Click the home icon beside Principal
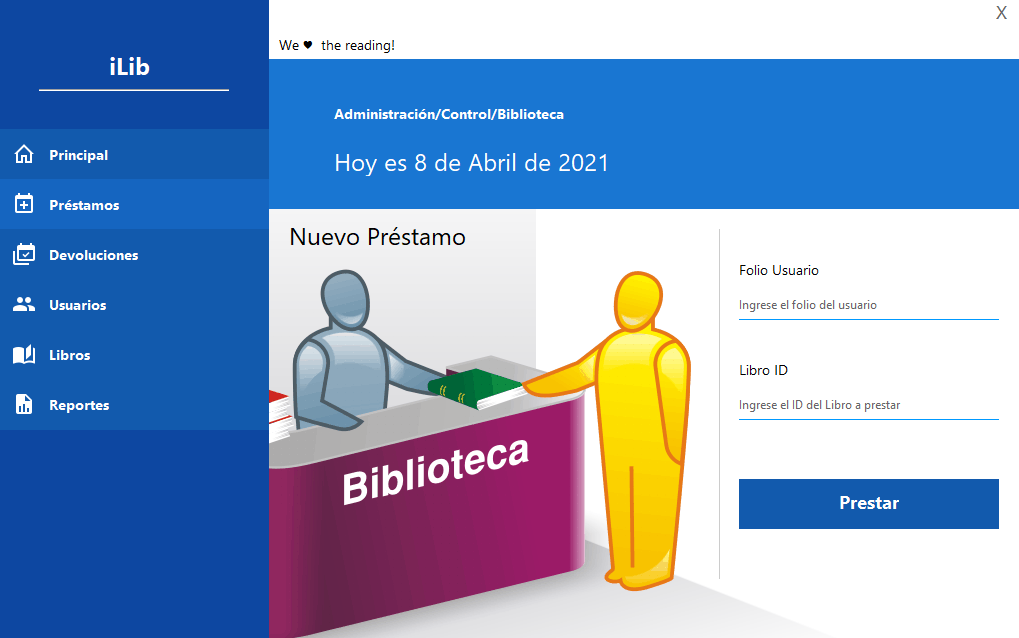This screenshot has width=1019, height=638. 24,155
